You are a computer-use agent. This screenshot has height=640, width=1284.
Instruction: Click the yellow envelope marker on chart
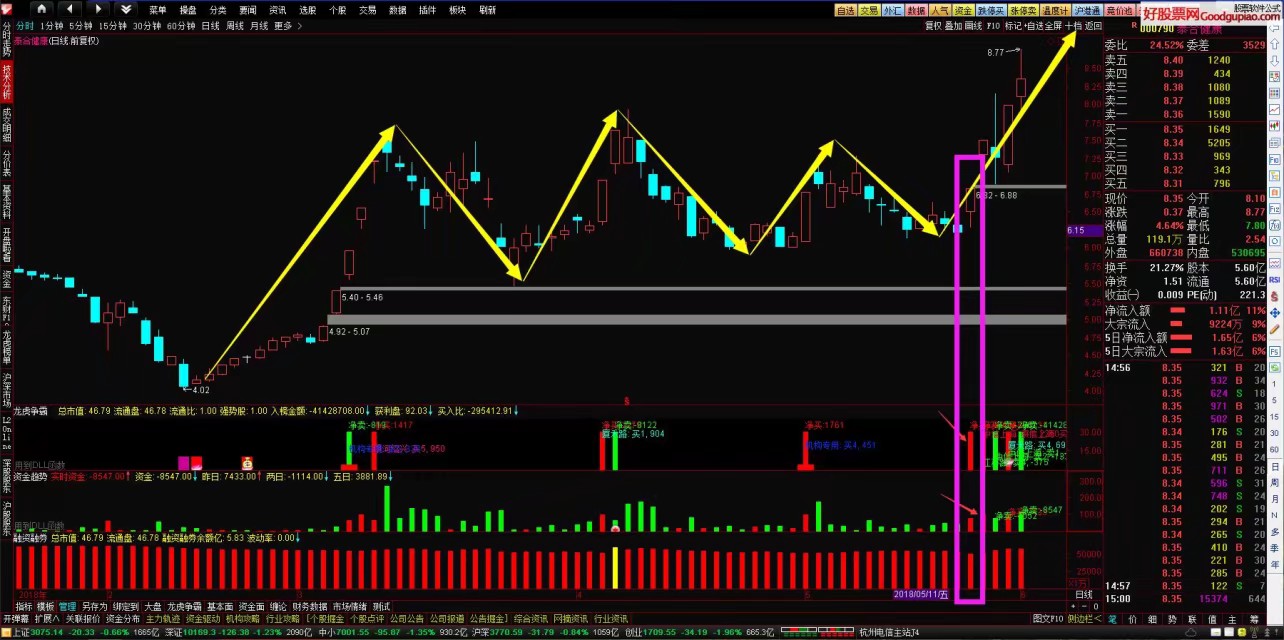(x=246, y=462)
